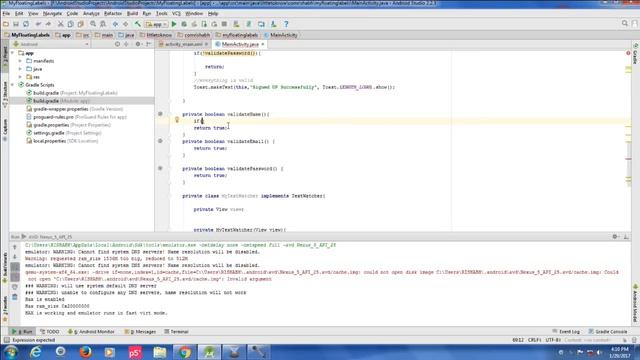
Task: Open the Refactor menu
Action: [113, 13]
